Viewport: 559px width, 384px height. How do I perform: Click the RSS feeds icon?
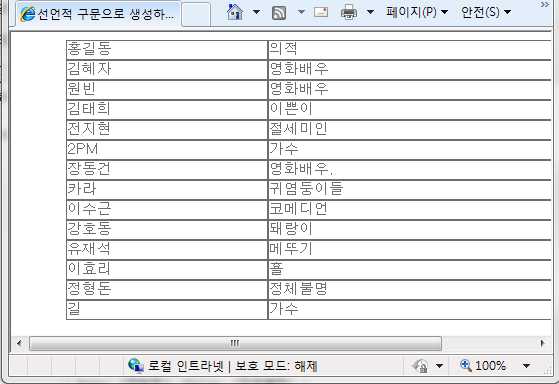279,13
